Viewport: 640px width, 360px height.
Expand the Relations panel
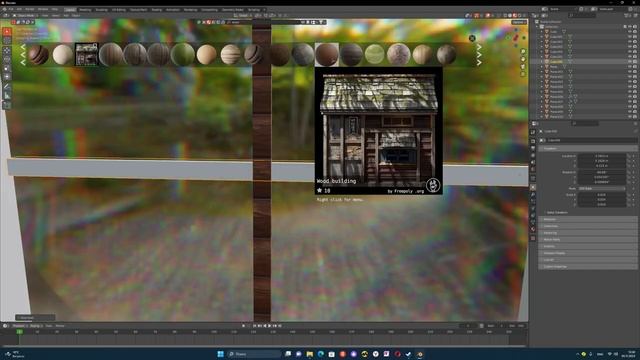588,219
